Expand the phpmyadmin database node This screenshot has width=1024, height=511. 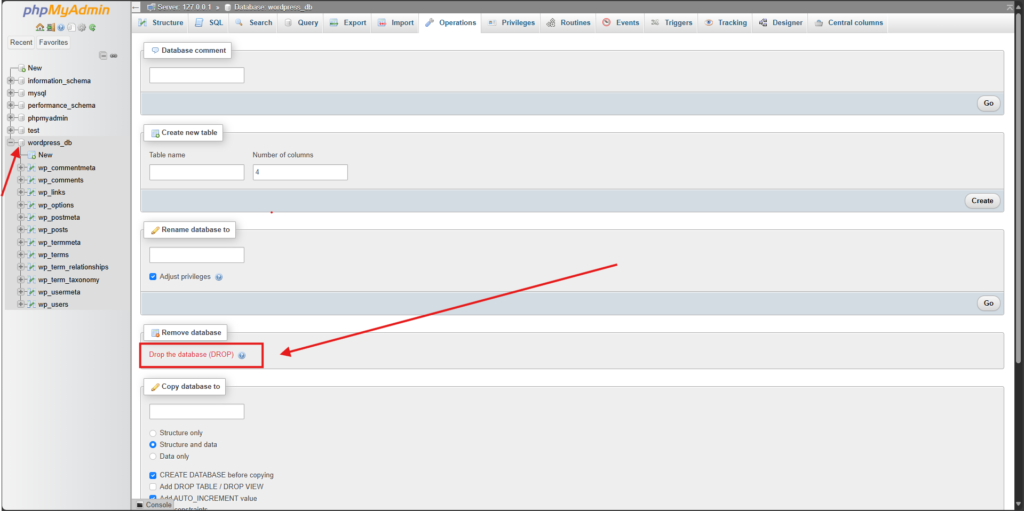[10, 118]
